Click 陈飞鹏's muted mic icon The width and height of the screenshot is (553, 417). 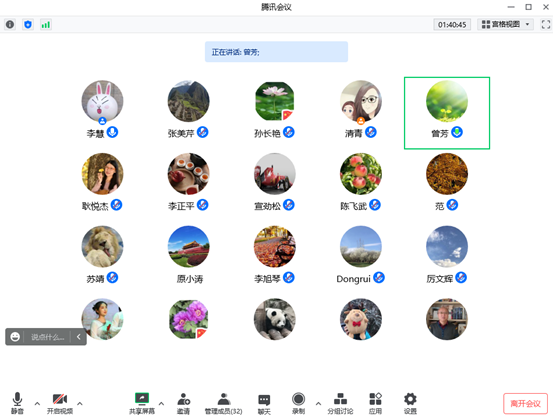point(375,205)
